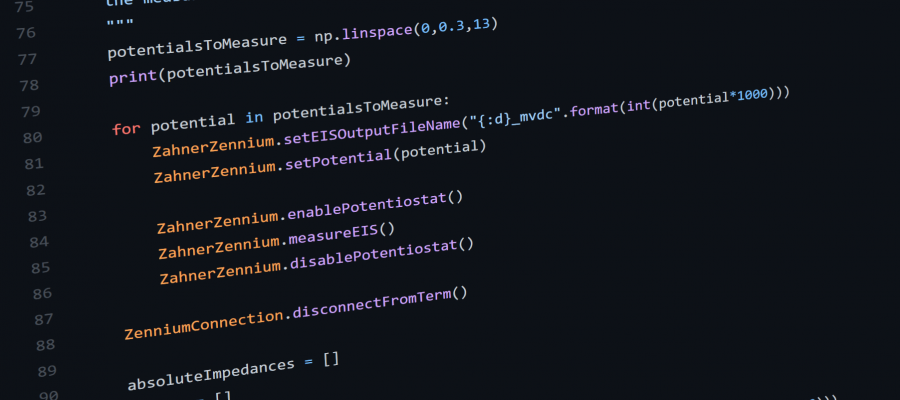
Task: Click ZenniumConnection object name
Action: pos(204,324)
